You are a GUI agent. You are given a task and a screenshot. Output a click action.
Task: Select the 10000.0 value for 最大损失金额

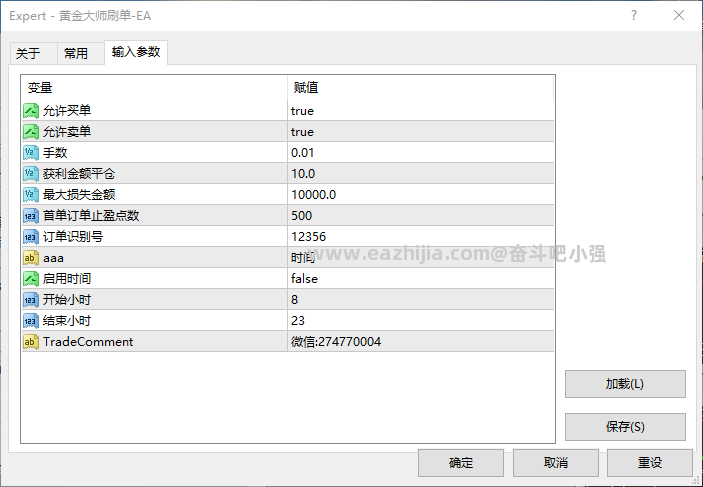click(x=313, y=195)
